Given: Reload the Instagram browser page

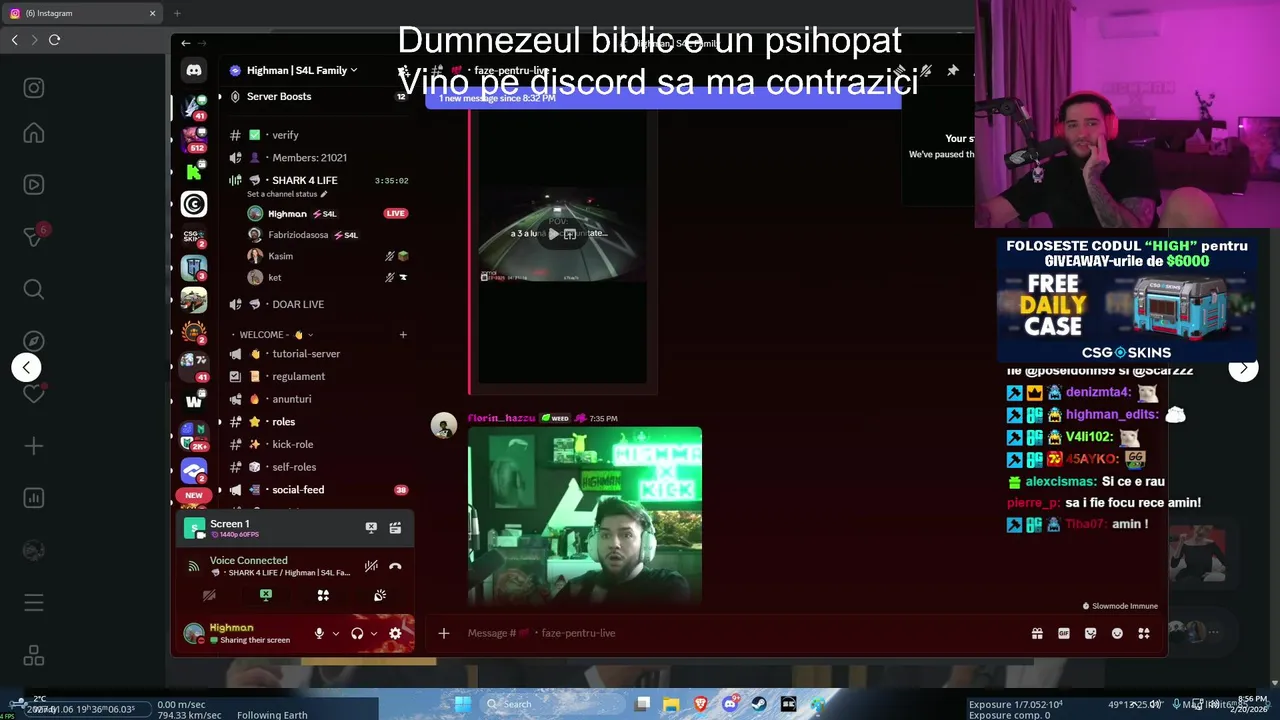Looking at the screenshot, I should click(54, 40).
